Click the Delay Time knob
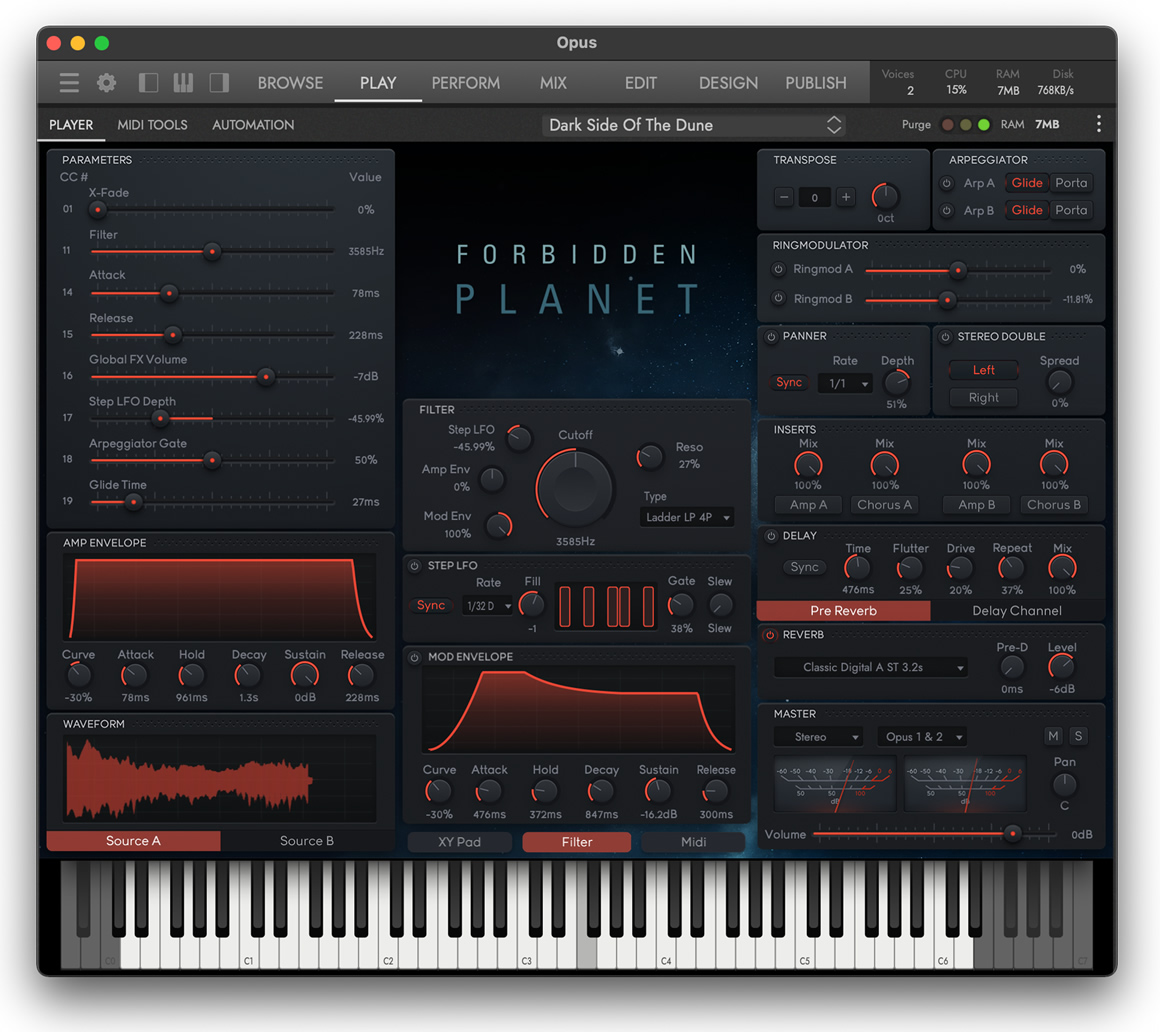This screenshot has width=1160, height=1032. click(857, 569)
